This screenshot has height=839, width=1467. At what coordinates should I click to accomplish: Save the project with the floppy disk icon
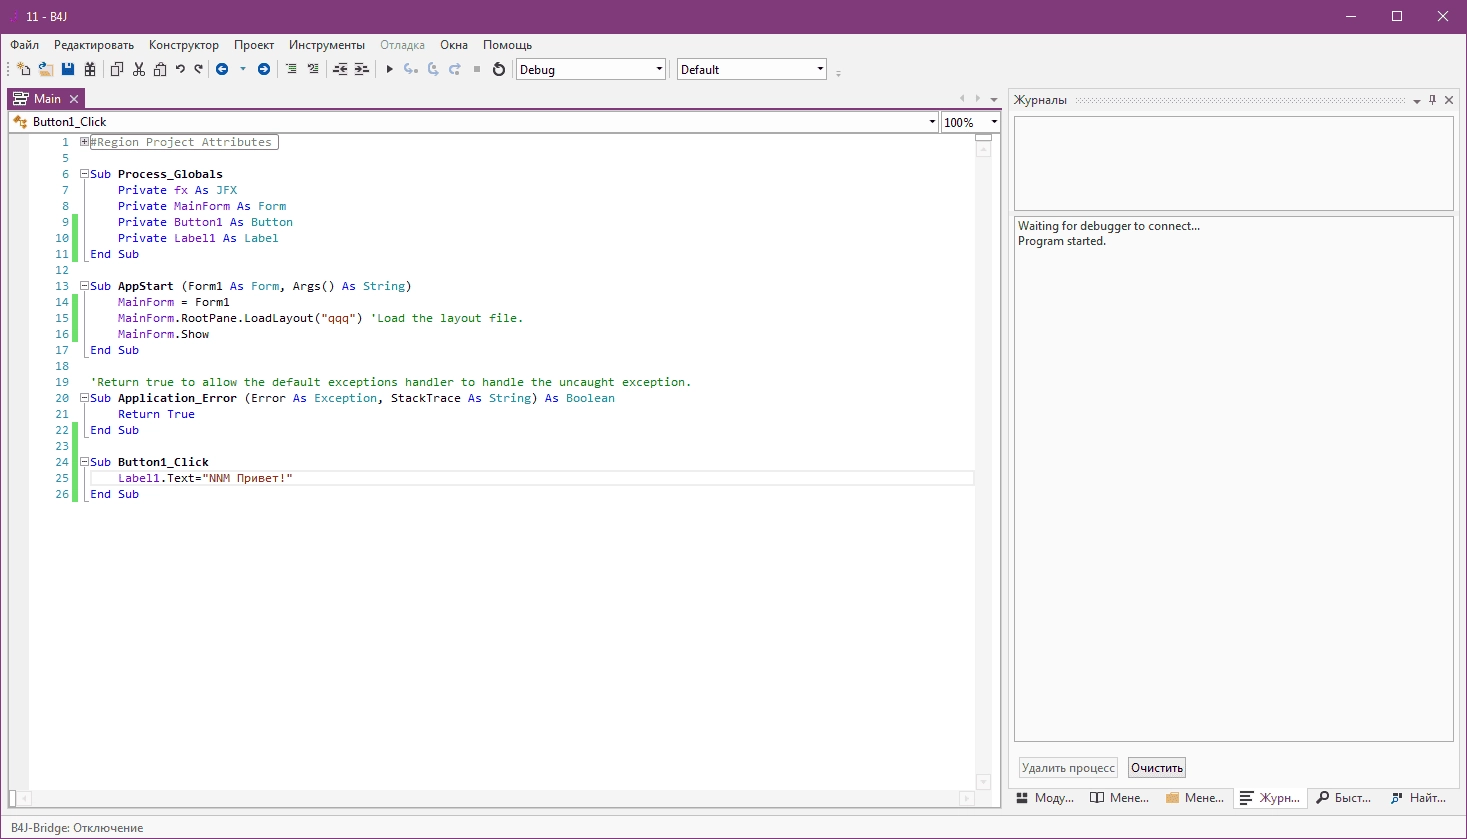(x=68, y=69)
